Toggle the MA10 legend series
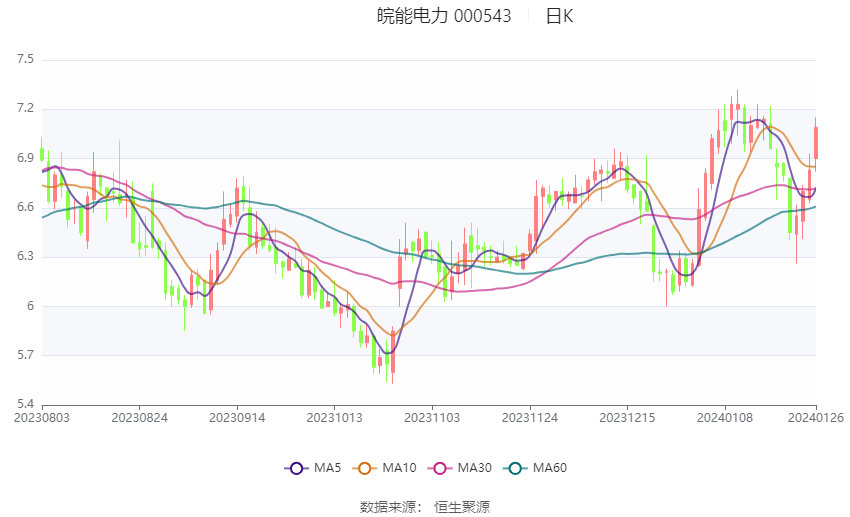The height and width of the screenshot is (517, 850). coord(384,468)
